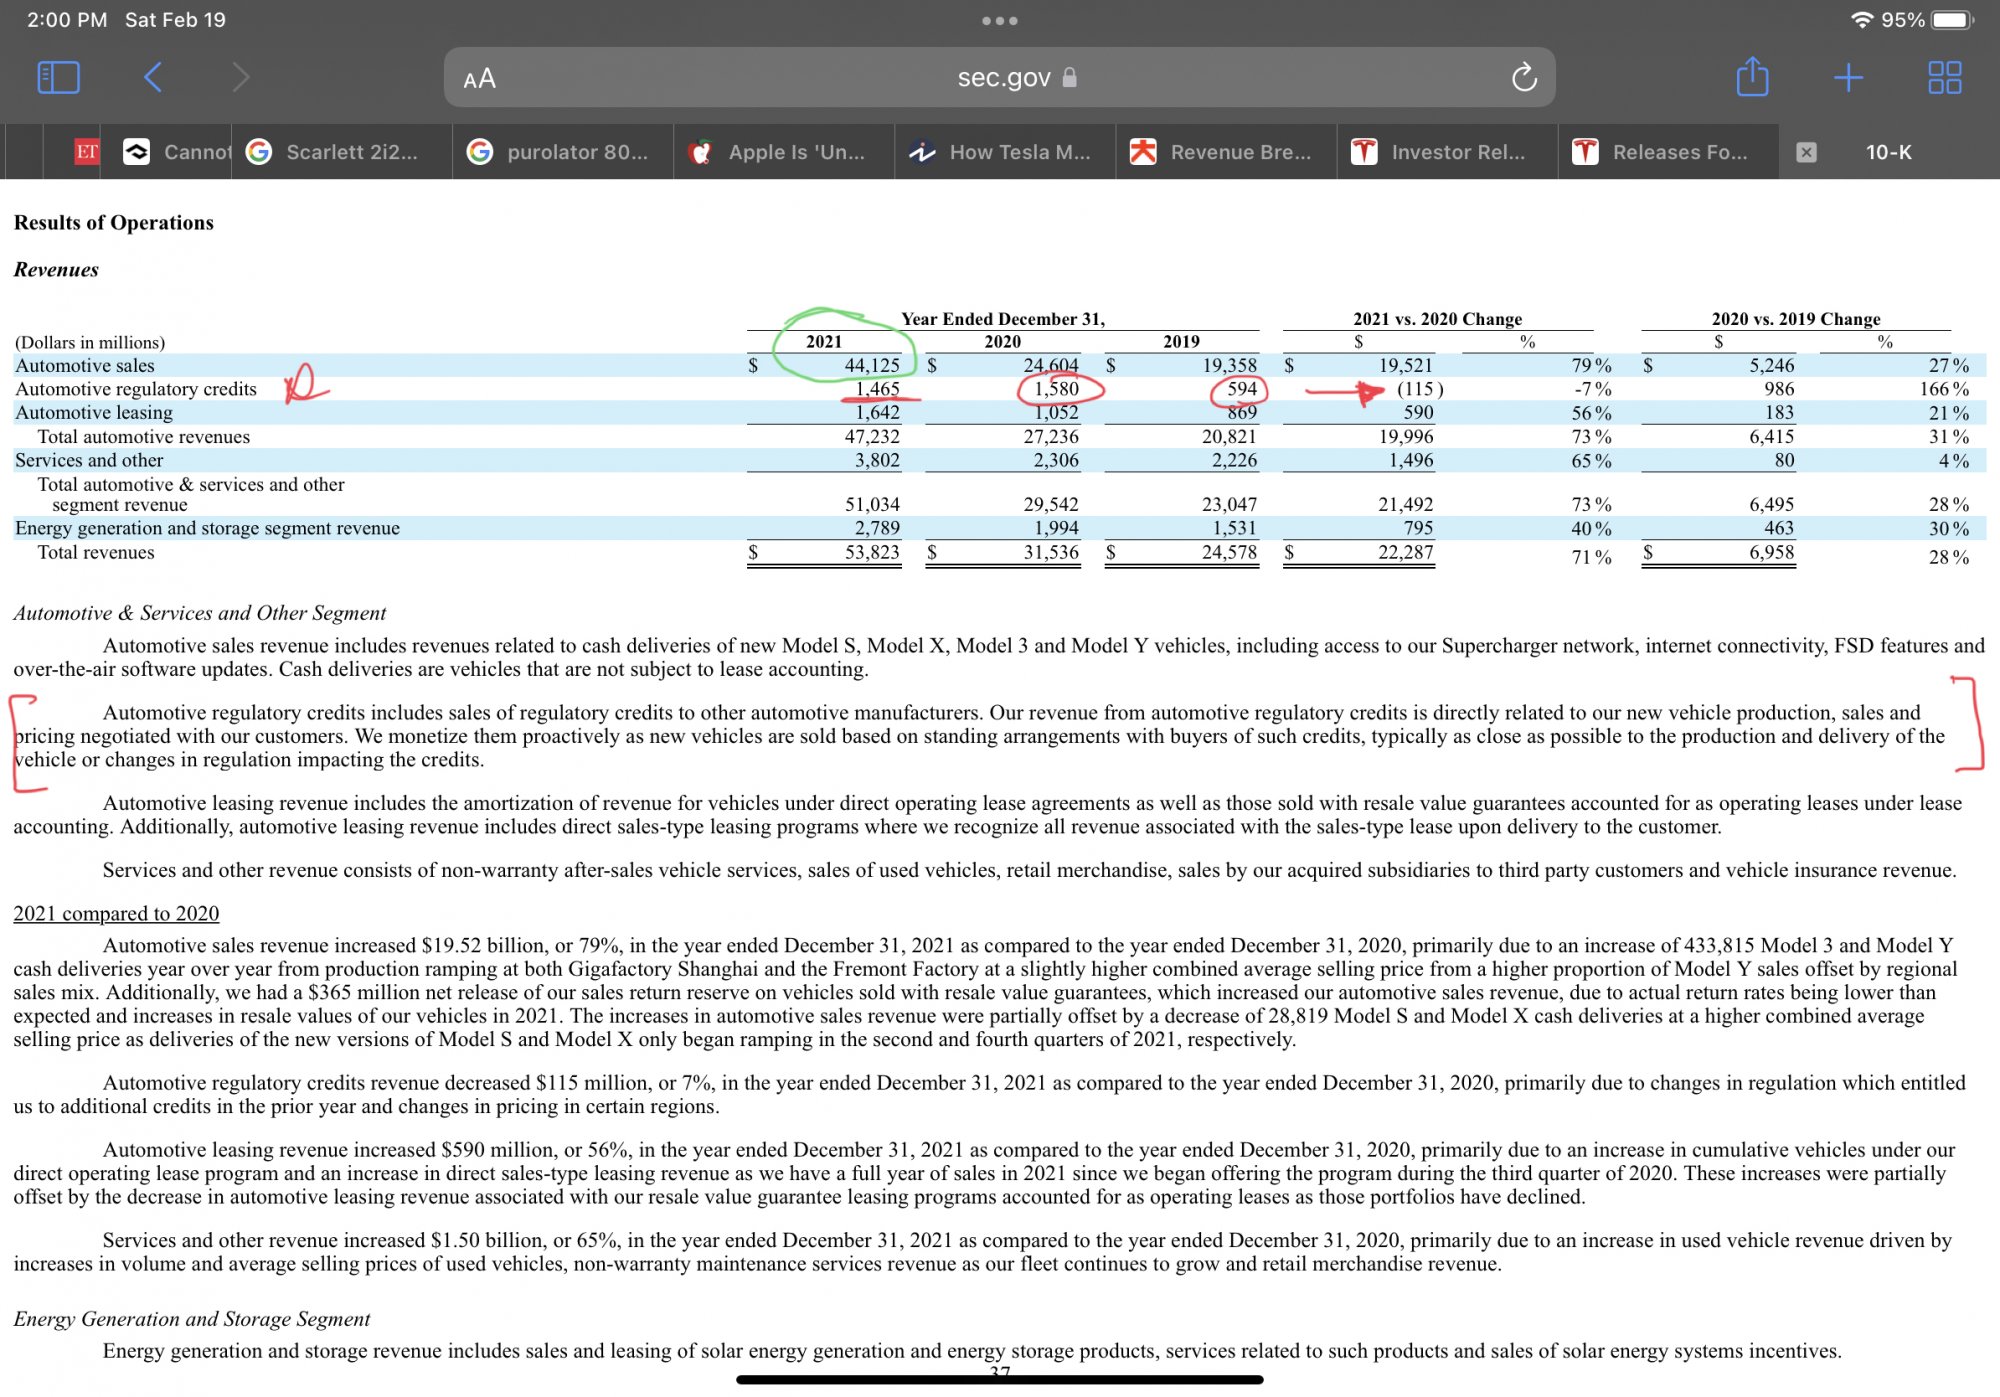
Task: Select the How Tesla M... tab
Action: (1005, 152)
